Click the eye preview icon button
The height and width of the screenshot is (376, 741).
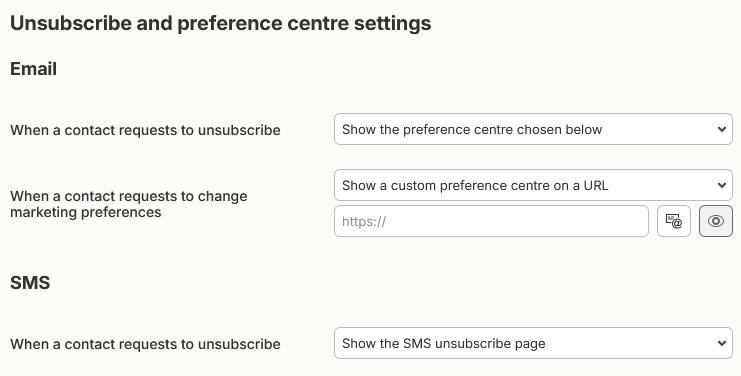(x=716, y=221)
